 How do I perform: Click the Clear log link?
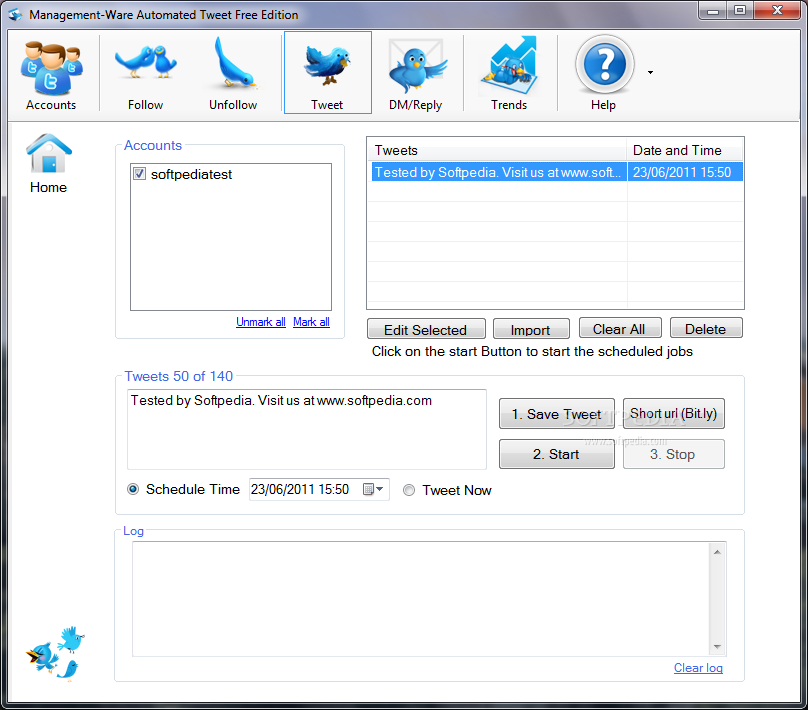click(x=698, y=668)
